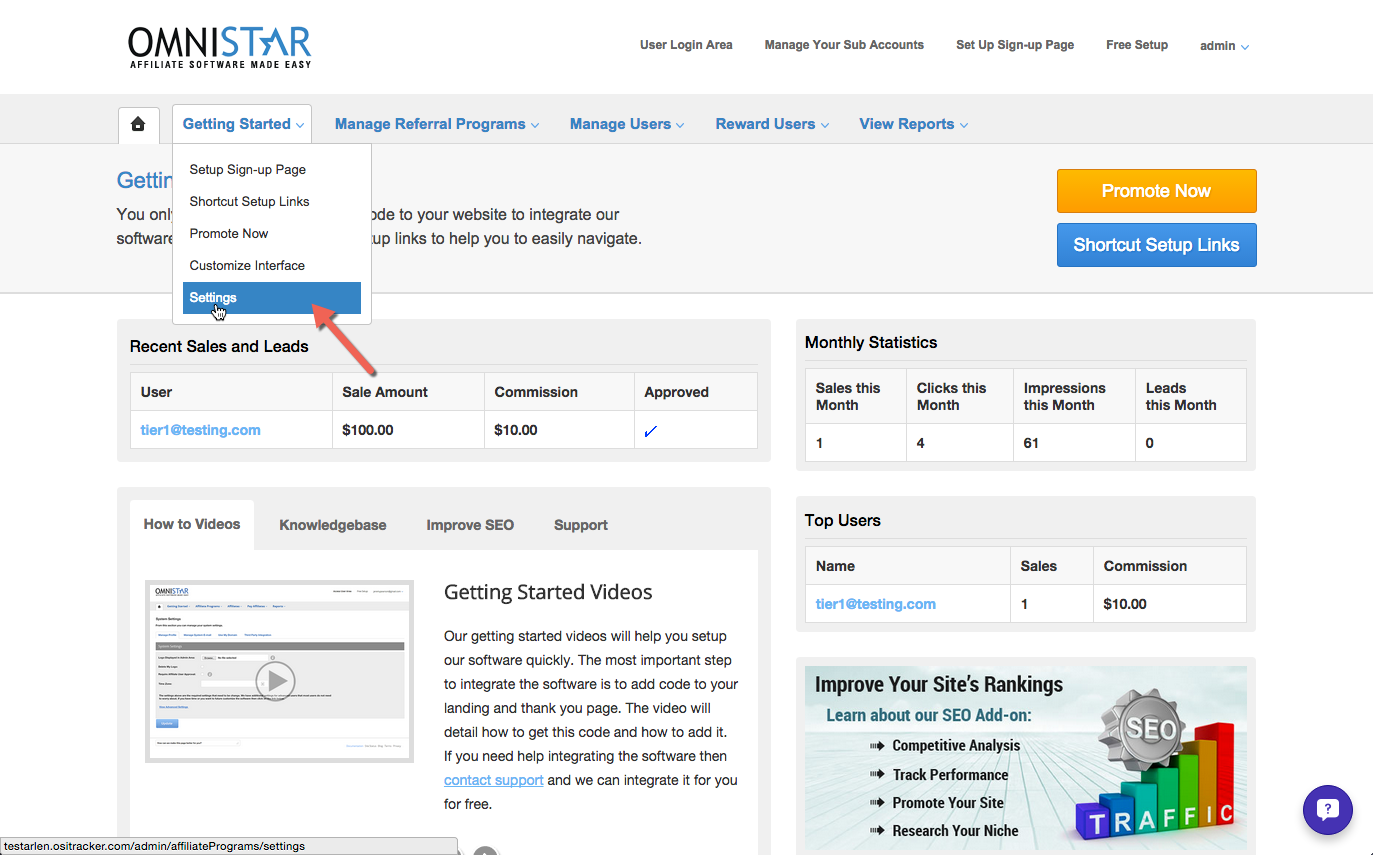This screenshot has height=855, width=1373.
Task: Open the Free Setup link
Action: coord(1137,45)
